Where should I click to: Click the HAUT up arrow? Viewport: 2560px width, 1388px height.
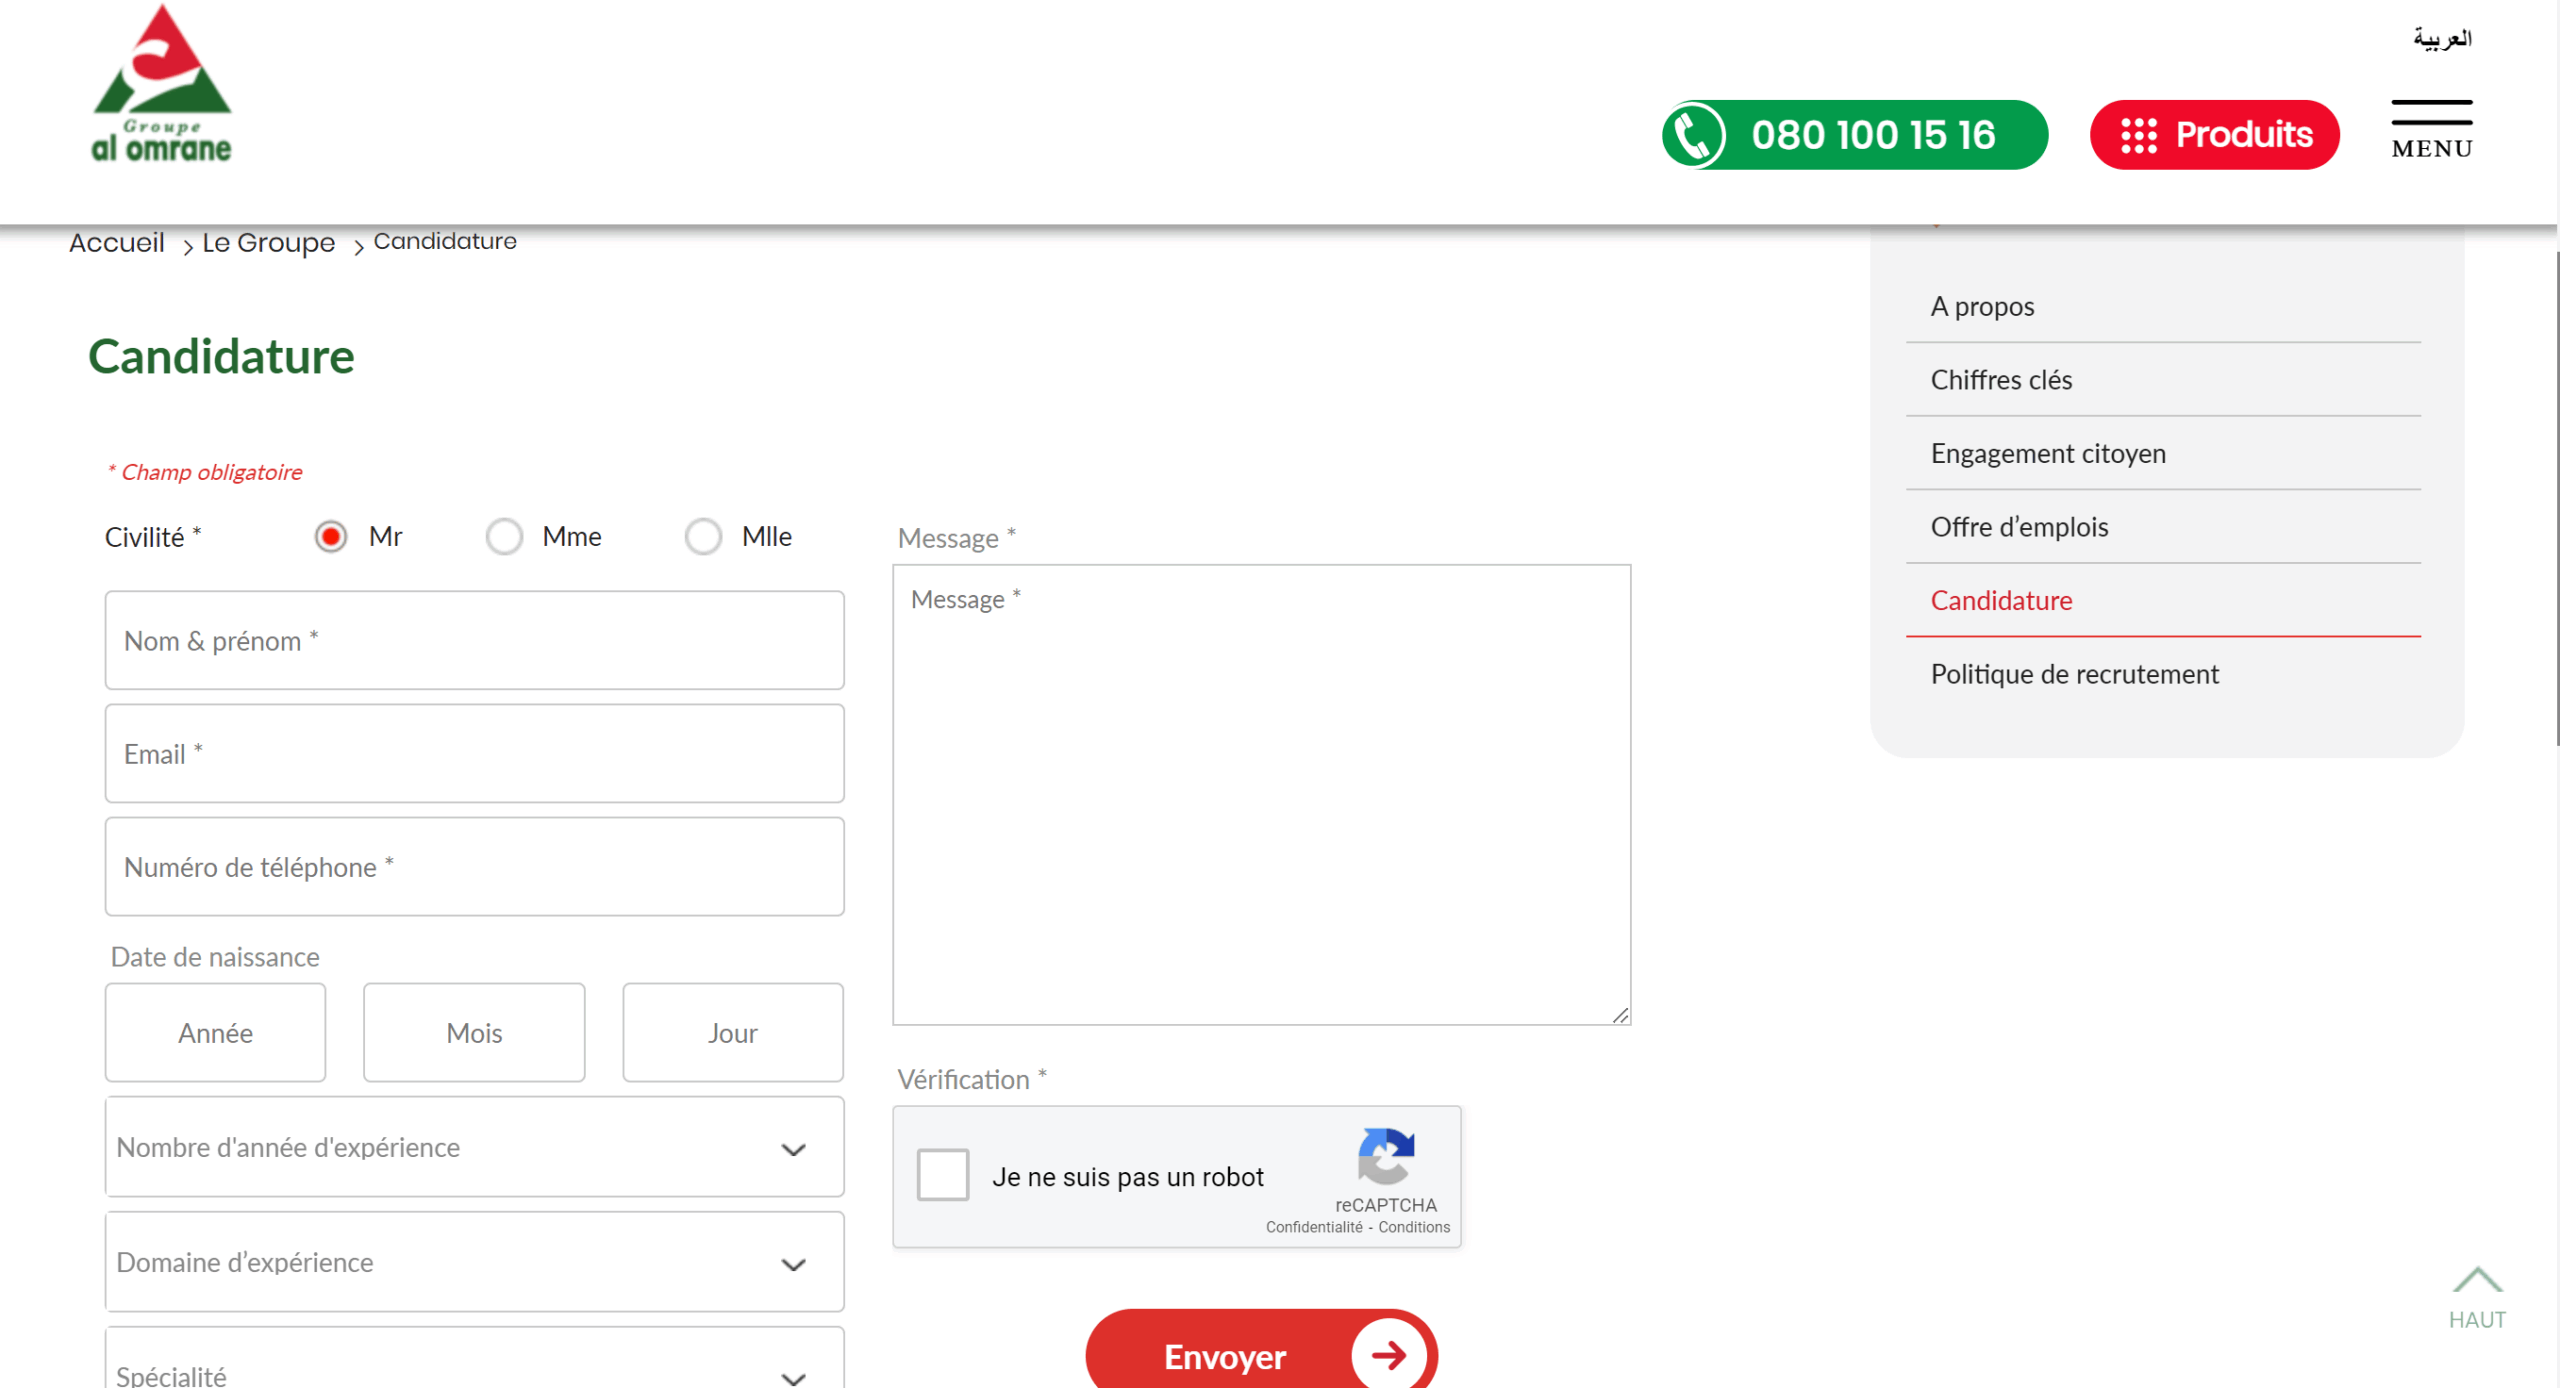[2476, 1299]
